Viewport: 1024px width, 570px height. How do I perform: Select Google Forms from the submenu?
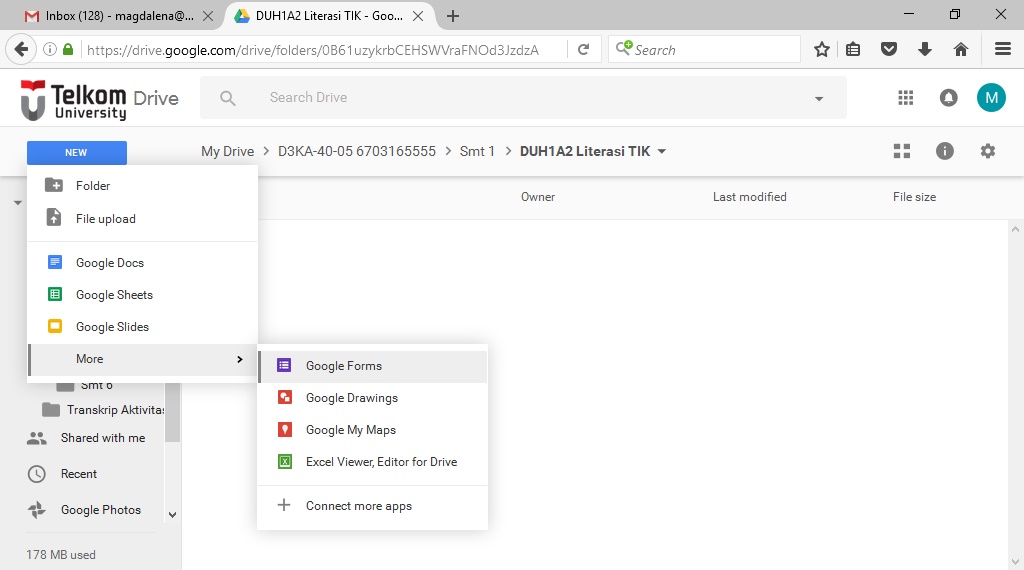point(343,366)
